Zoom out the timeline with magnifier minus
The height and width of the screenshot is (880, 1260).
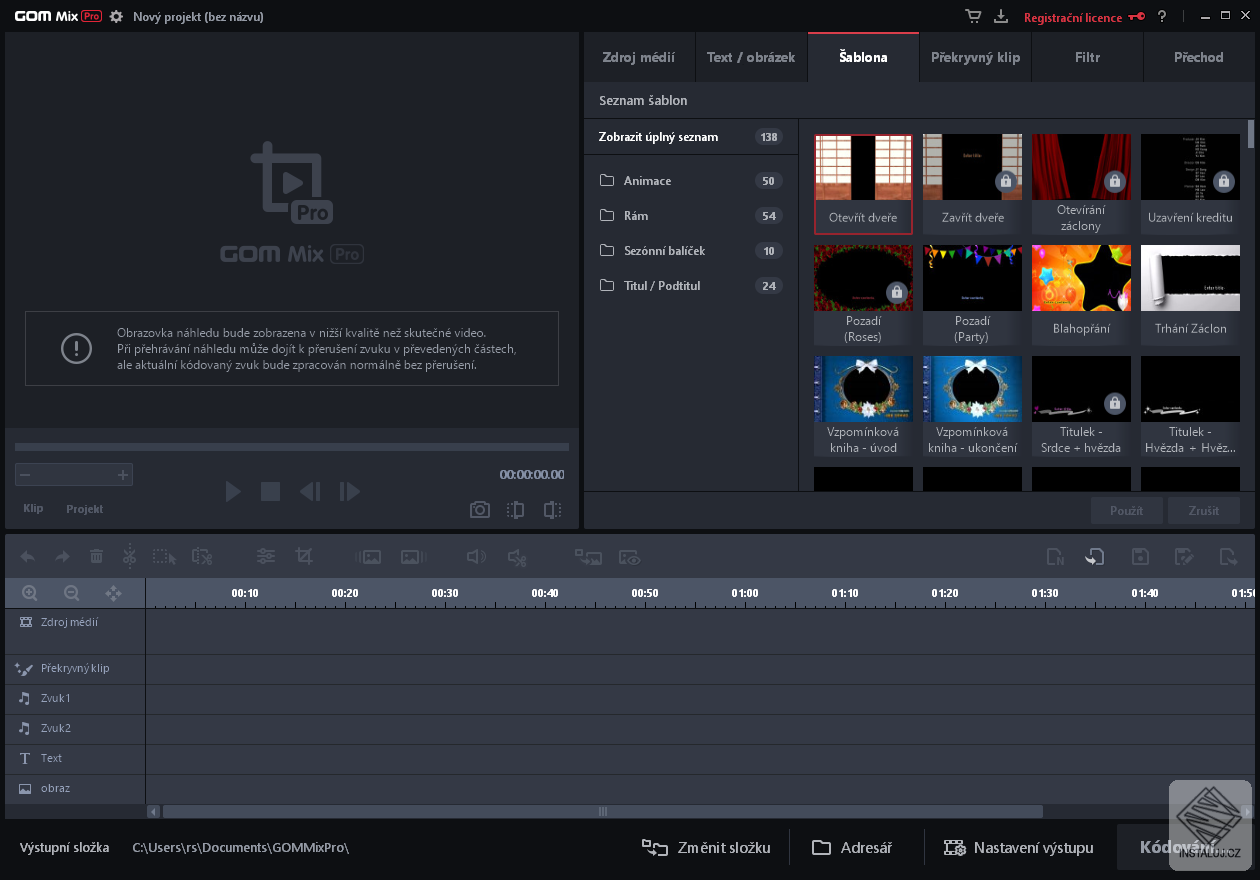tap(72, 593)
